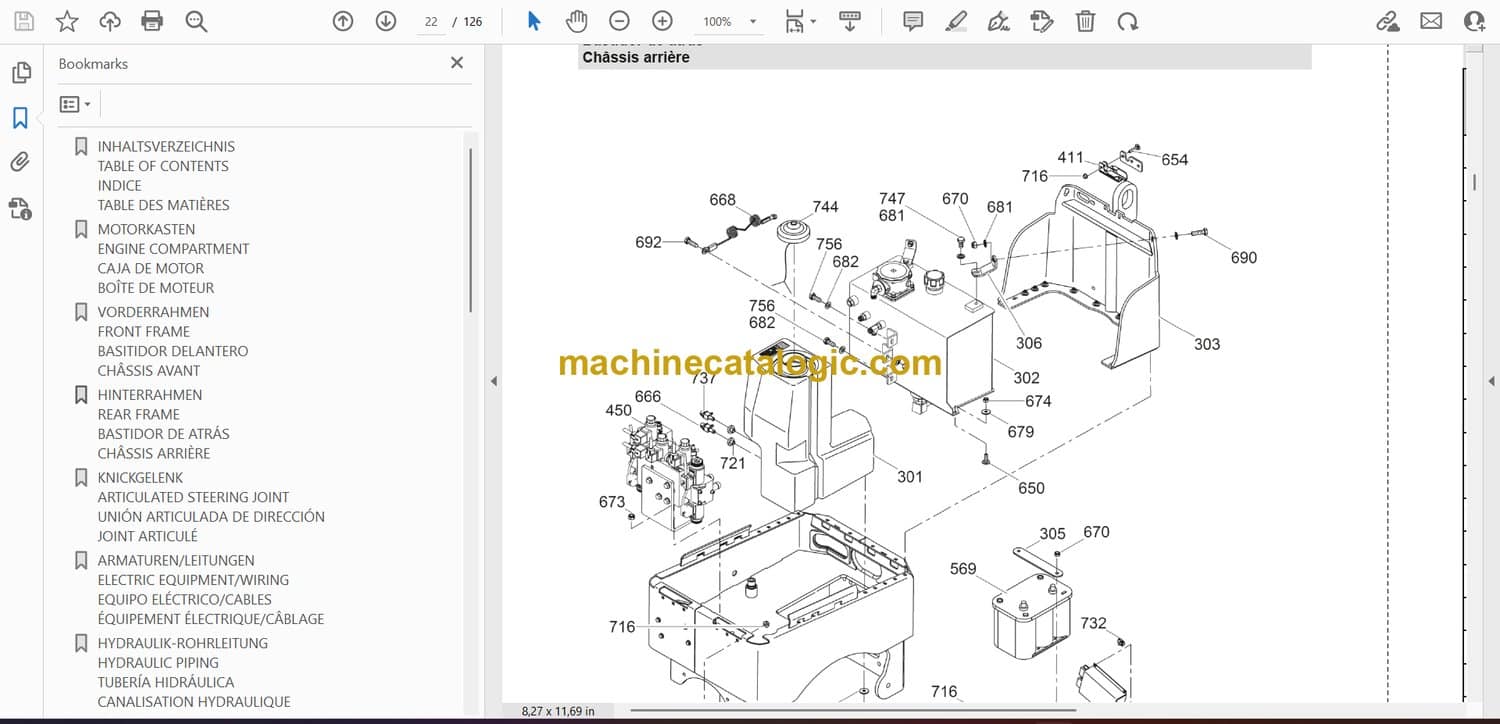
Task: Click the Save file icon
Action: 24,21
